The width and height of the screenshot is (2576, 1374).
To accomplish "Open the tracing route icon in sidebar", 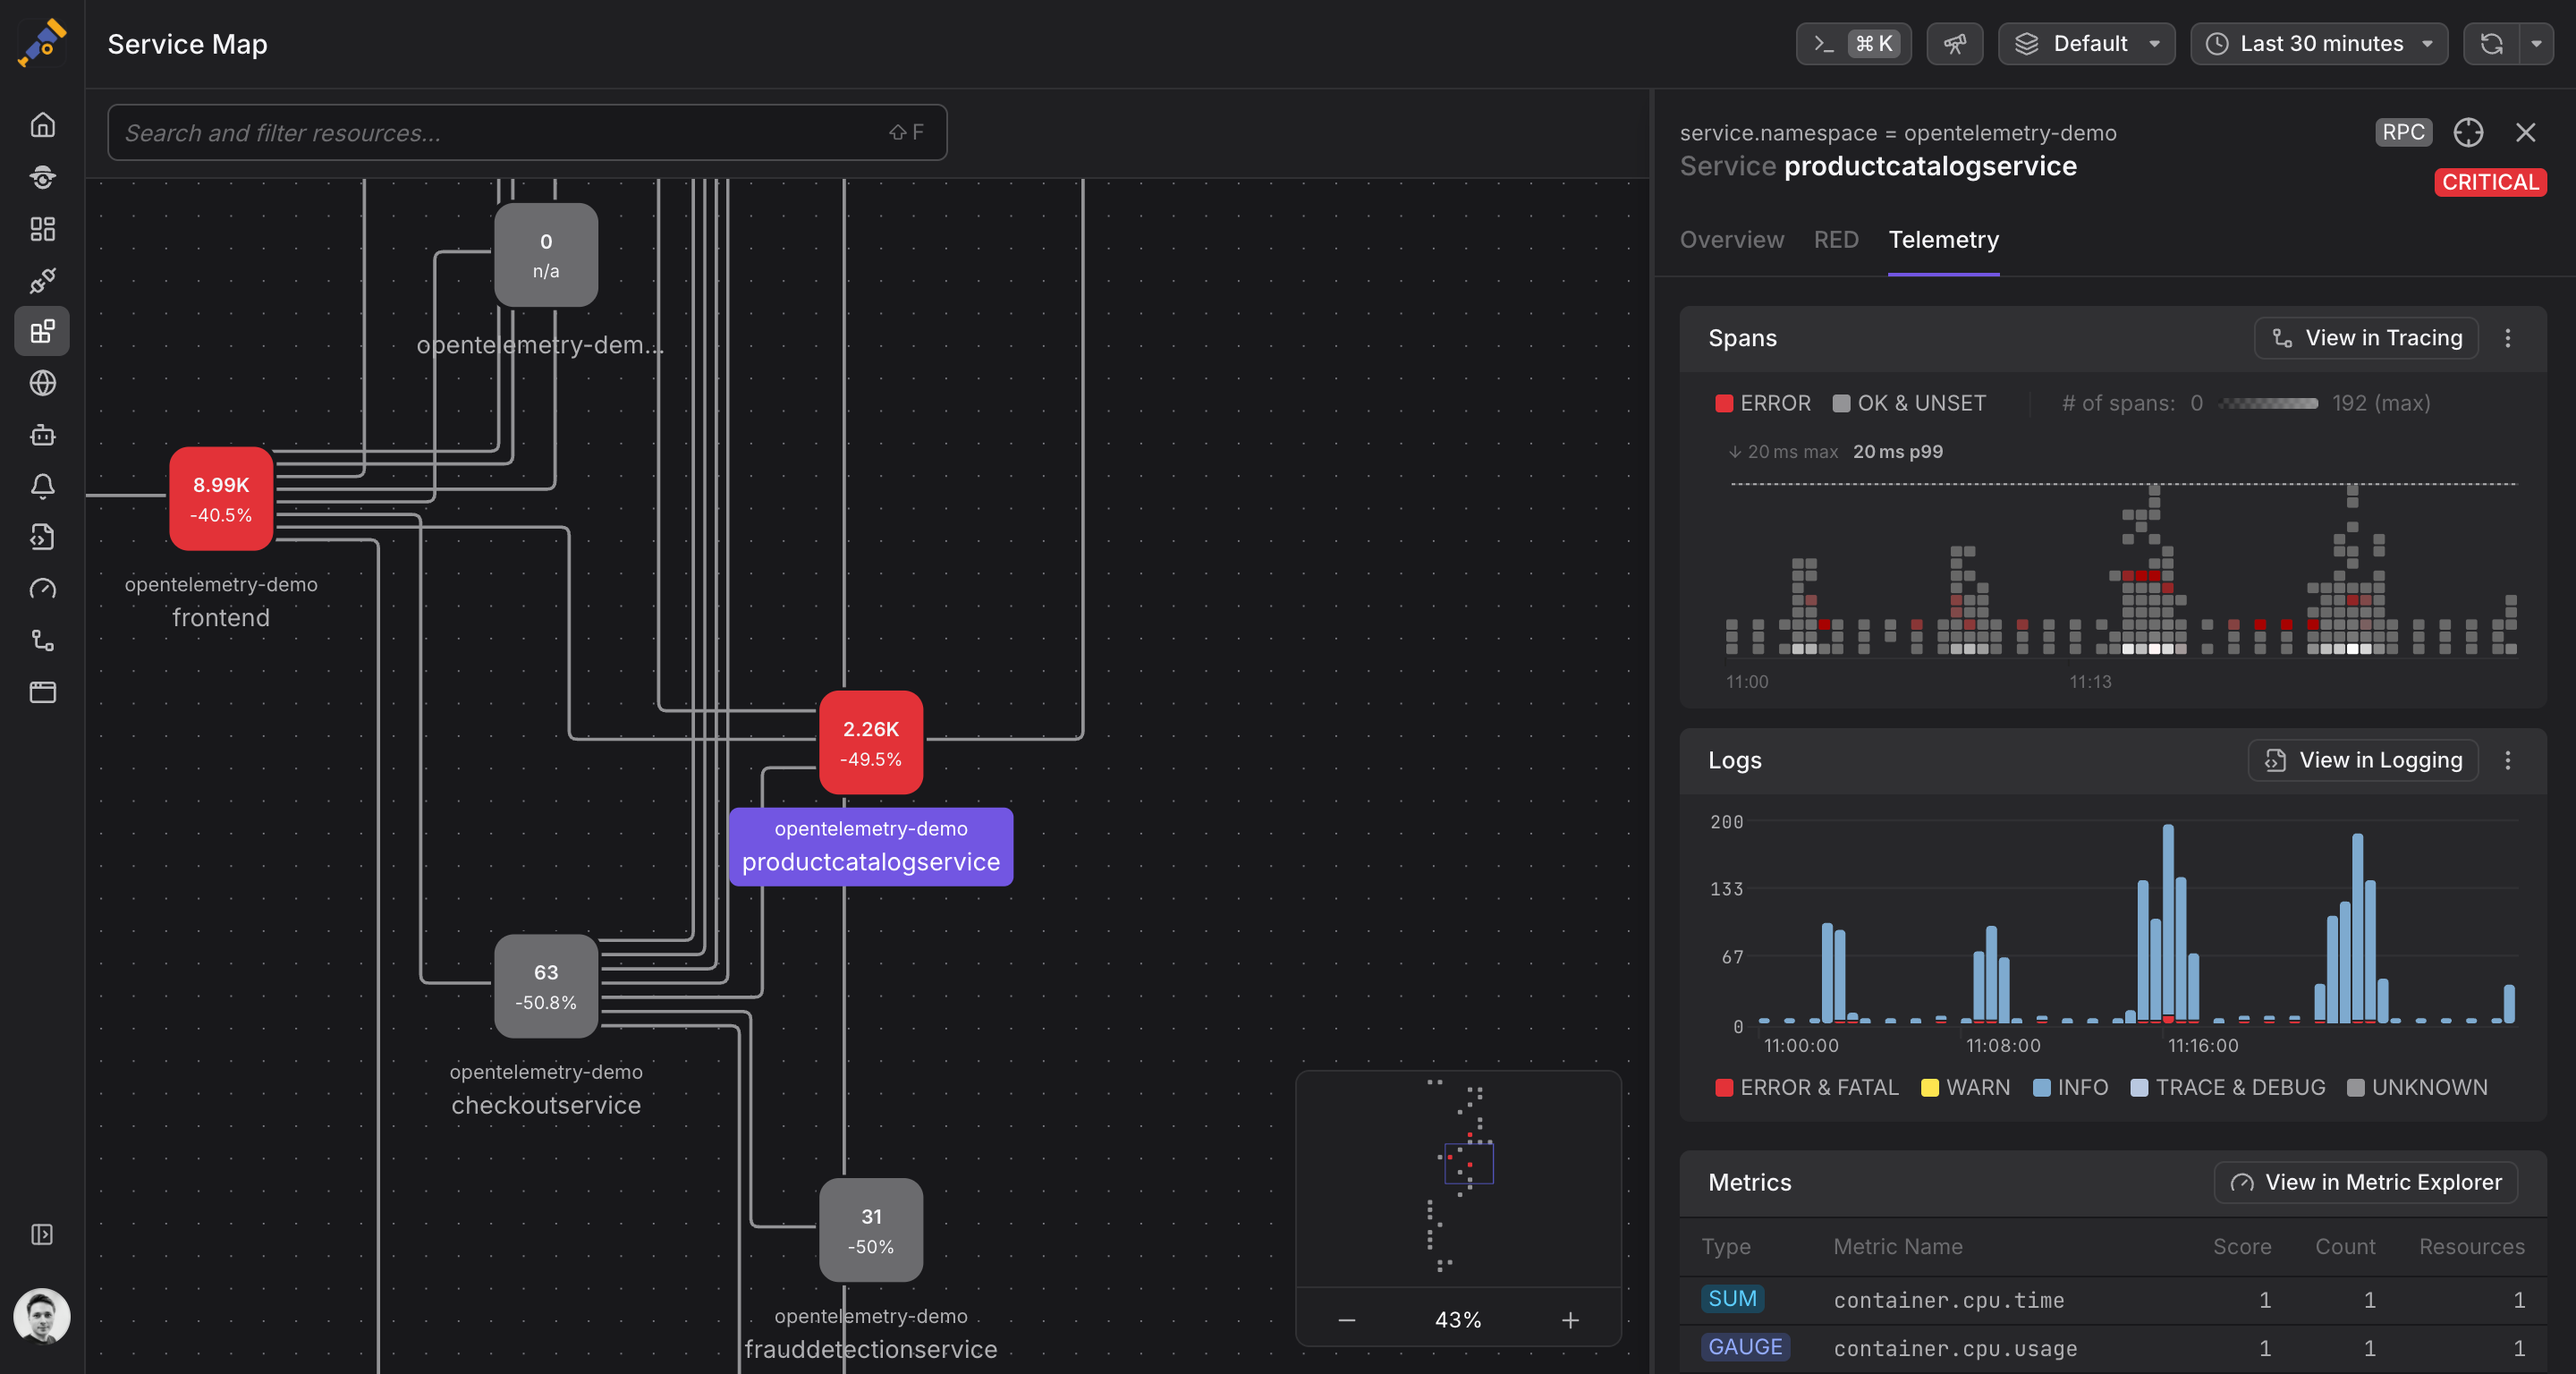I will click(x=42, y=640).
